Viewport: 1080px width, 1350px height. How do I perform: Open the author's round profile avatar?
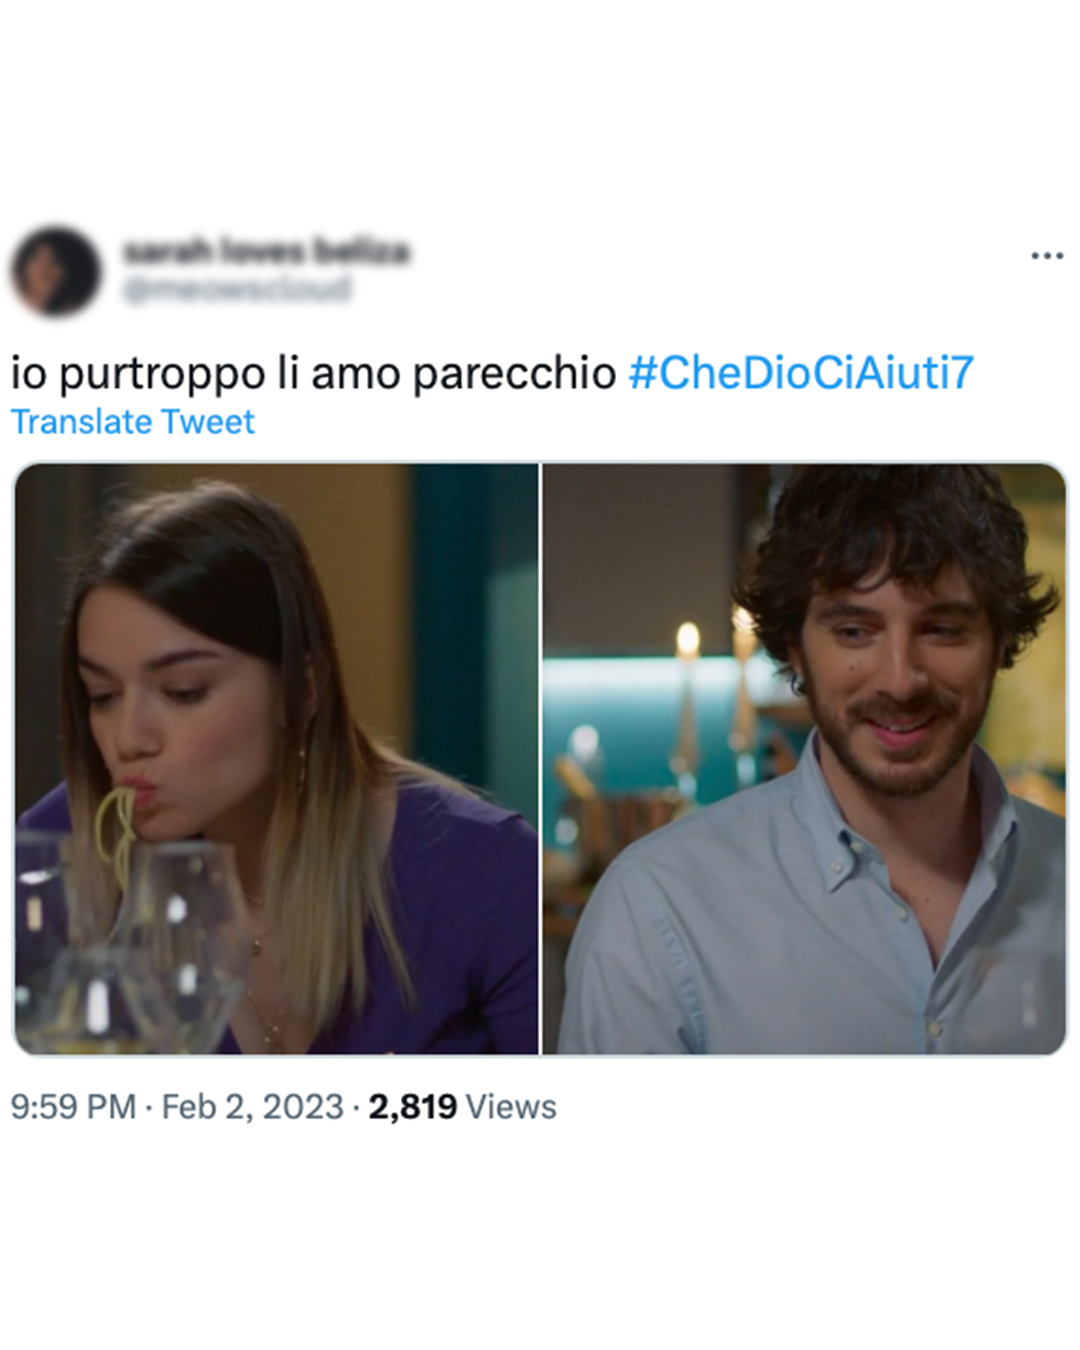[x=56, y=270]
